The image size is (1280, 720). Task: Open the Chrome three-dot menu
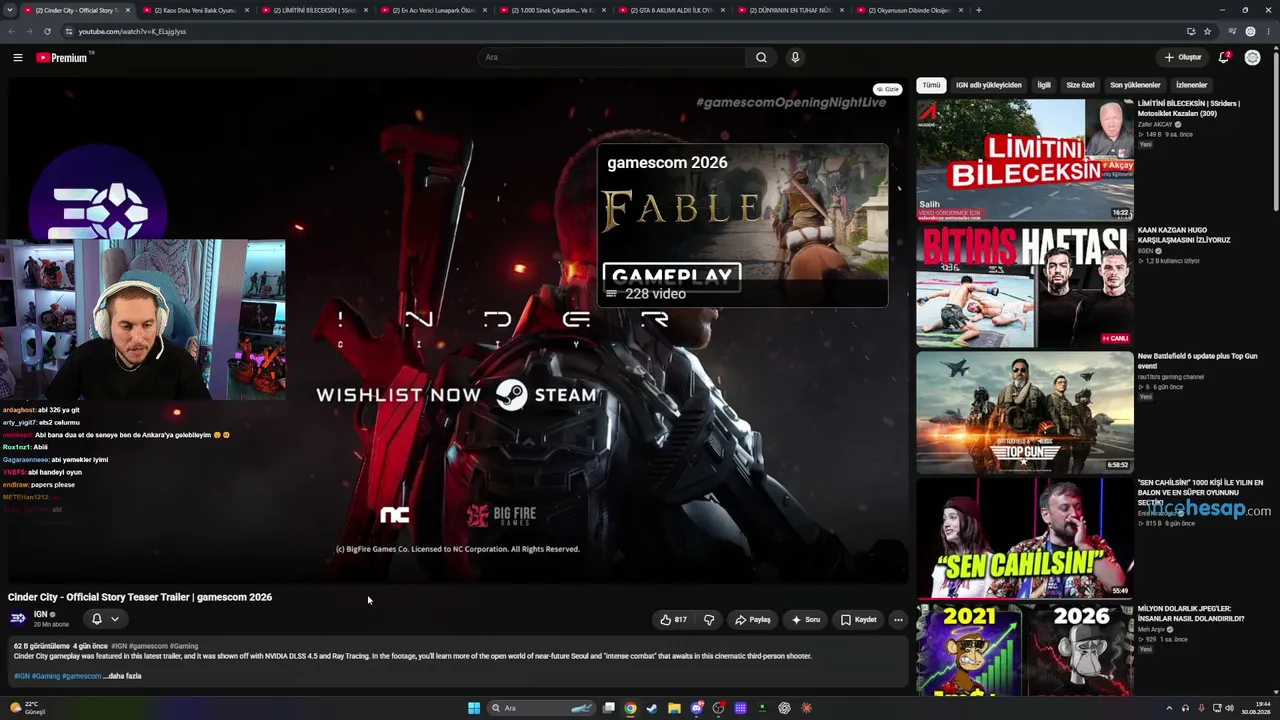[x=1269, y=31]
